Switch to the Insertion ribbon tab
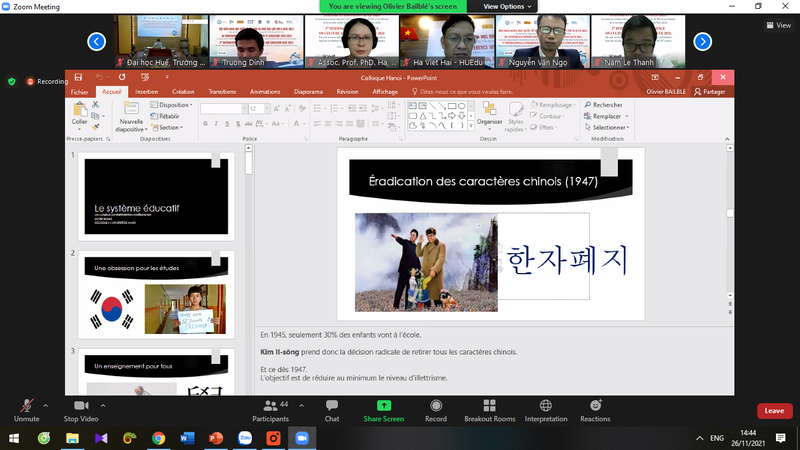 coord(147,91)
